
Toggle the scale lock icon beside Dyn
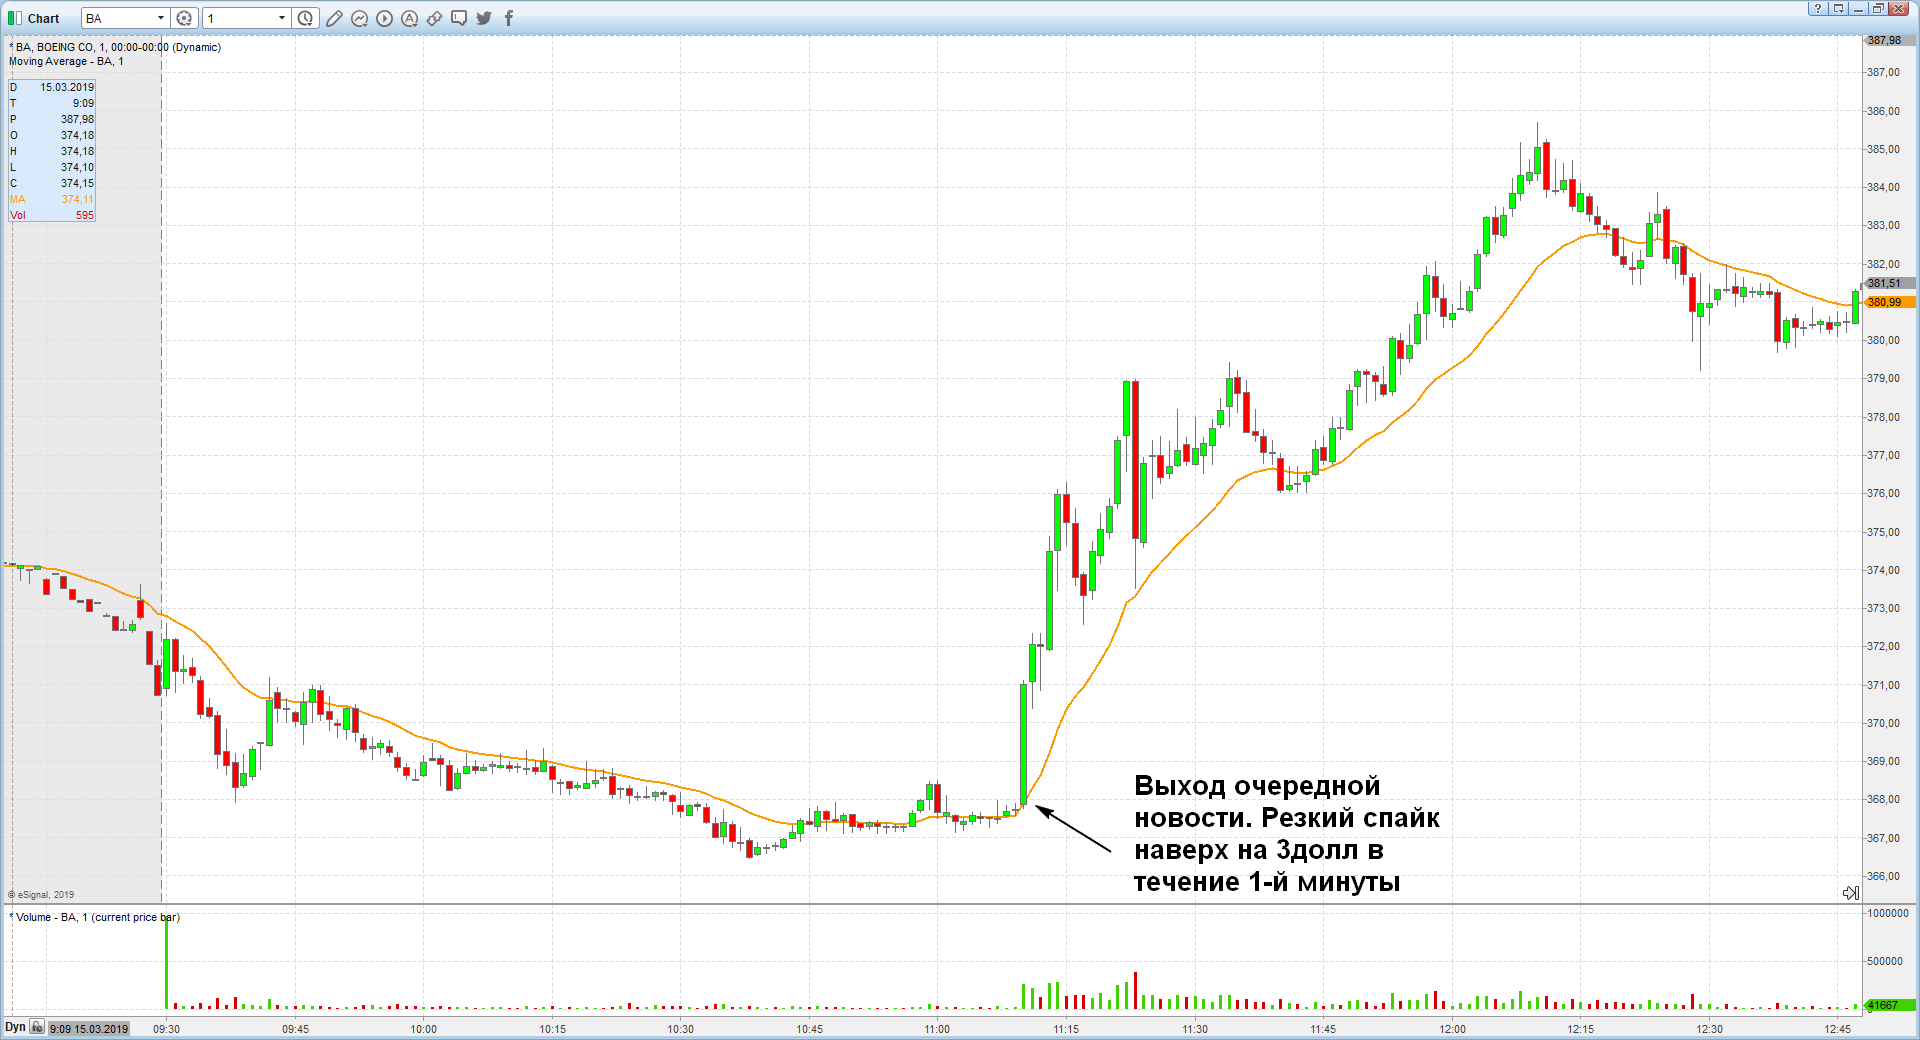pos(37,1027)
